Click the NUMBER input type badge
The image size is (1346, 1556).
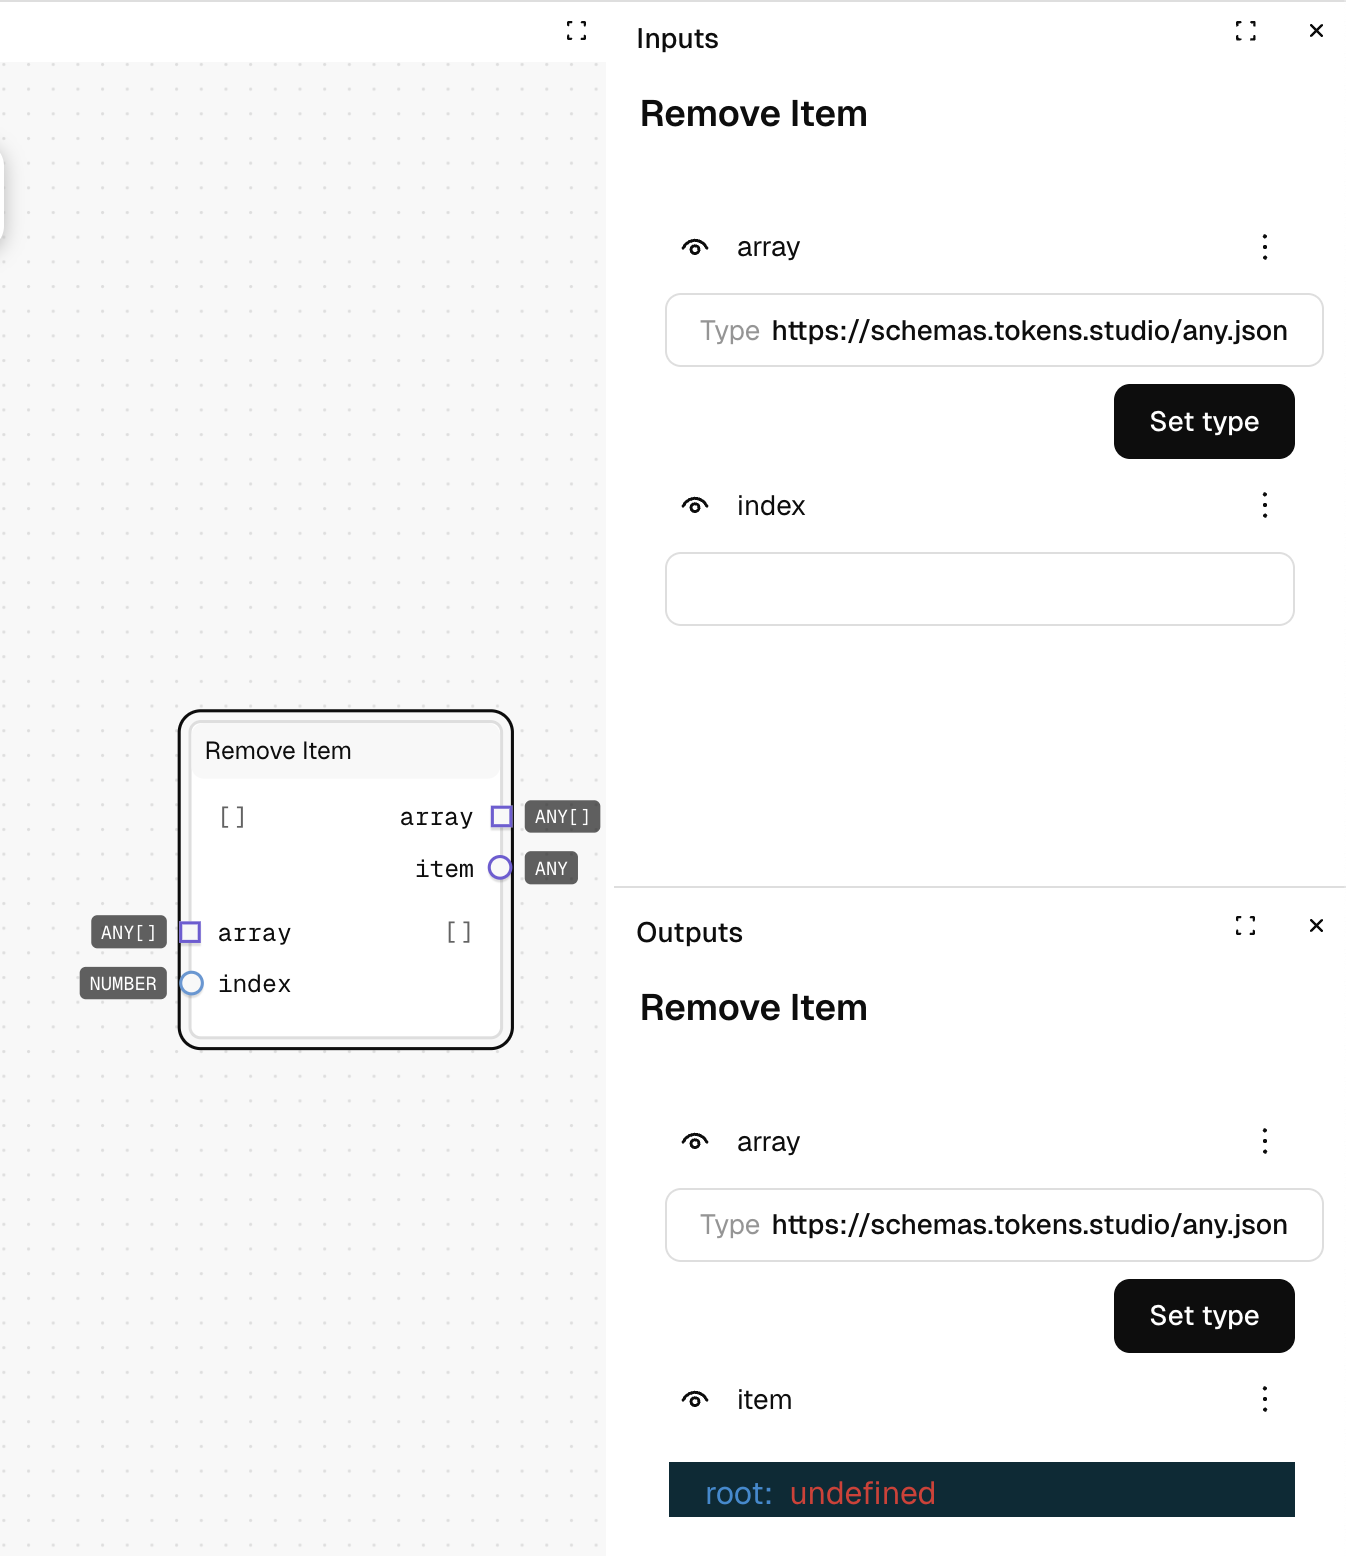pos(123,983)
